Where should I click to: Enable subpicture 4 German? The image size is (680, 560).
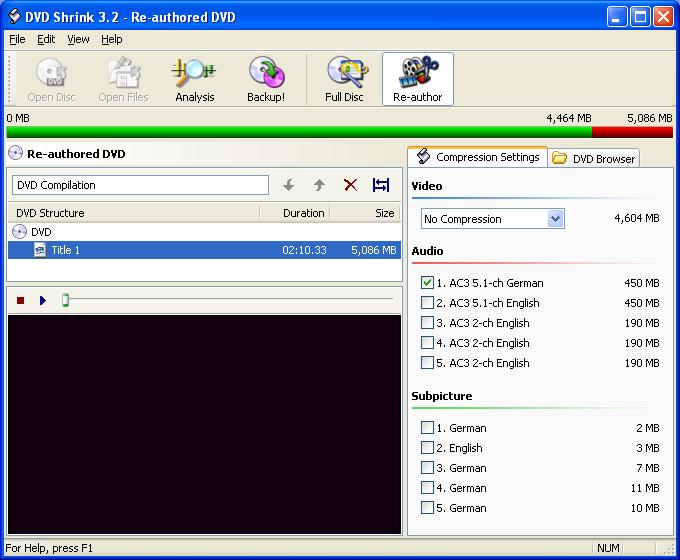pyautogui.click(x=427, y=487)
